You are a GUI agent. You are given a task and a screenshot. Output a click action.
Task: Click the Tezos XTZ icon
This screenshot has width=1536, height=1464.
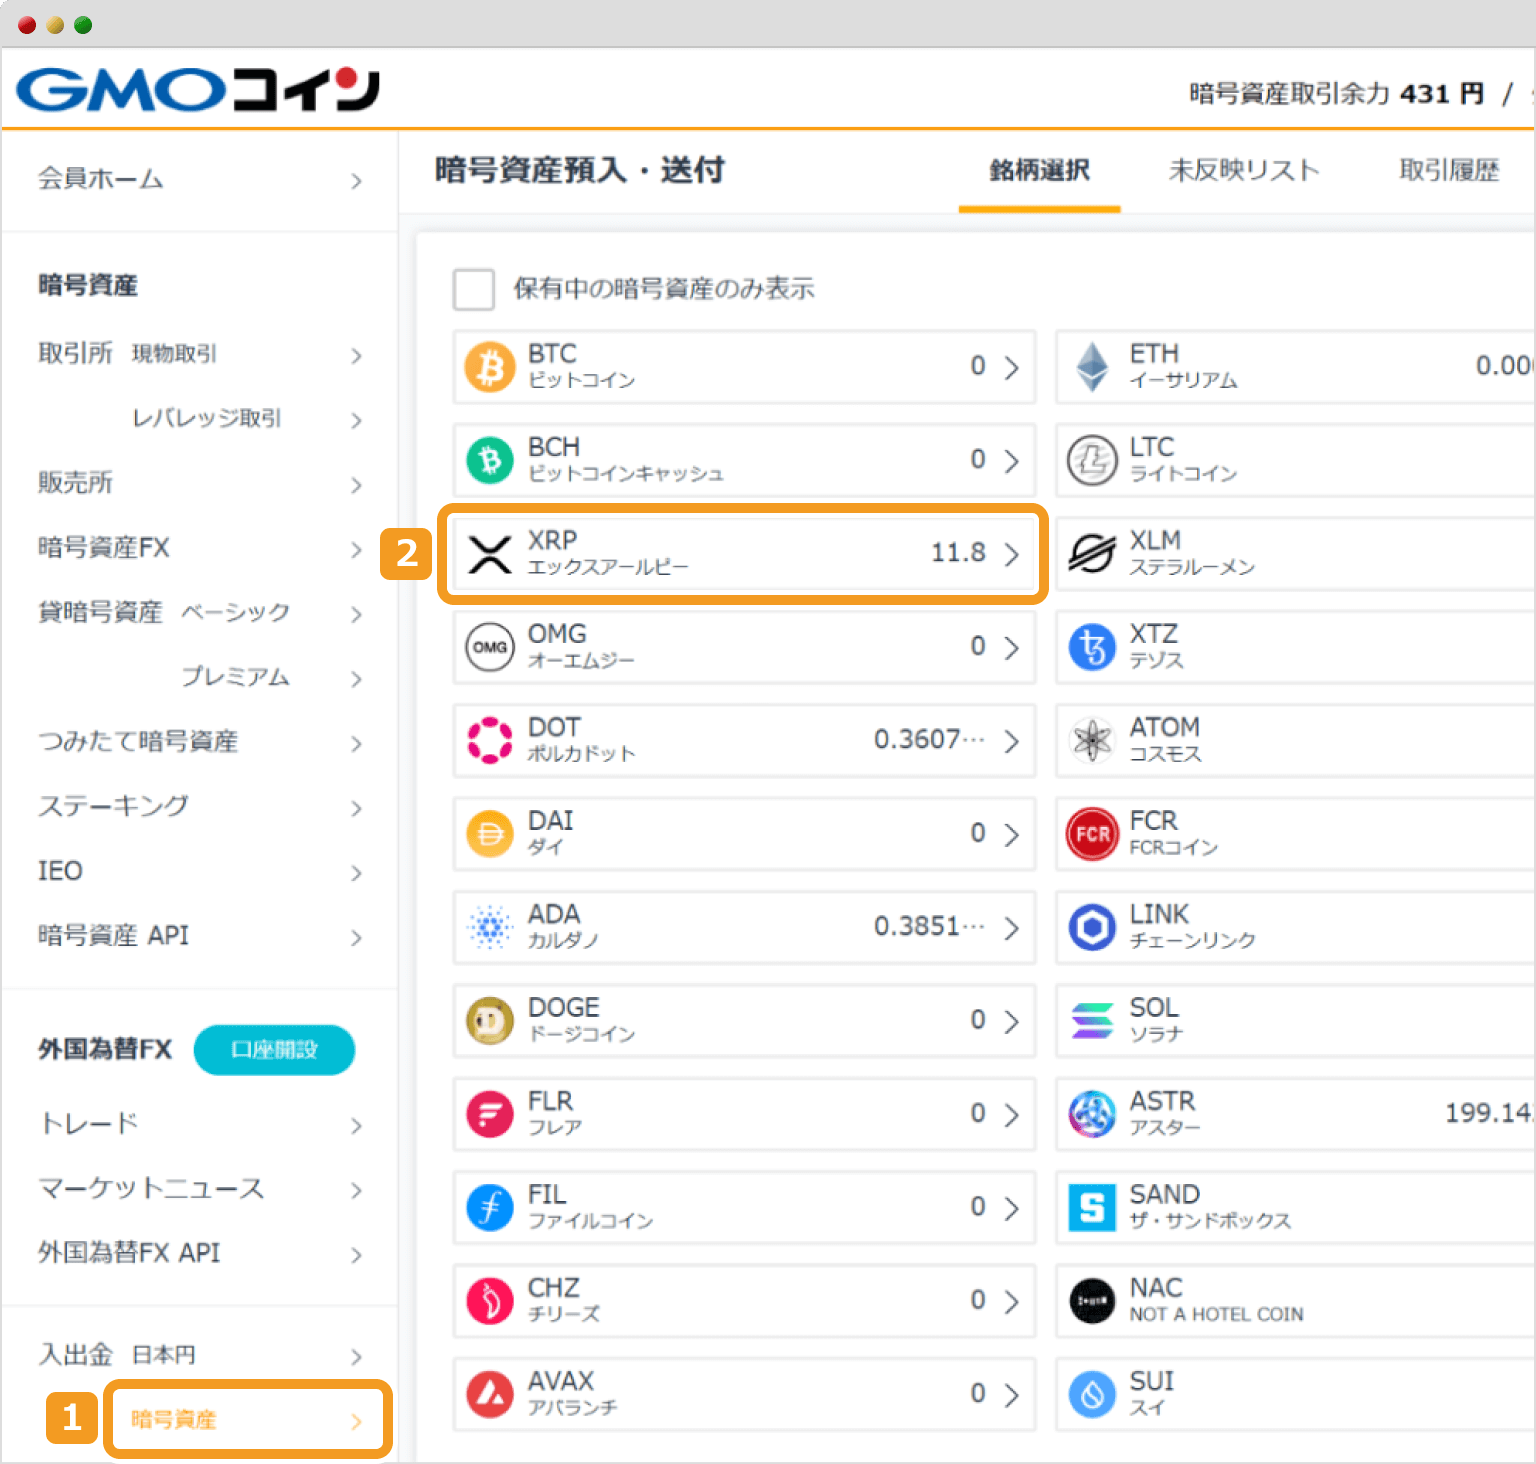click(x=1092, y=647)
